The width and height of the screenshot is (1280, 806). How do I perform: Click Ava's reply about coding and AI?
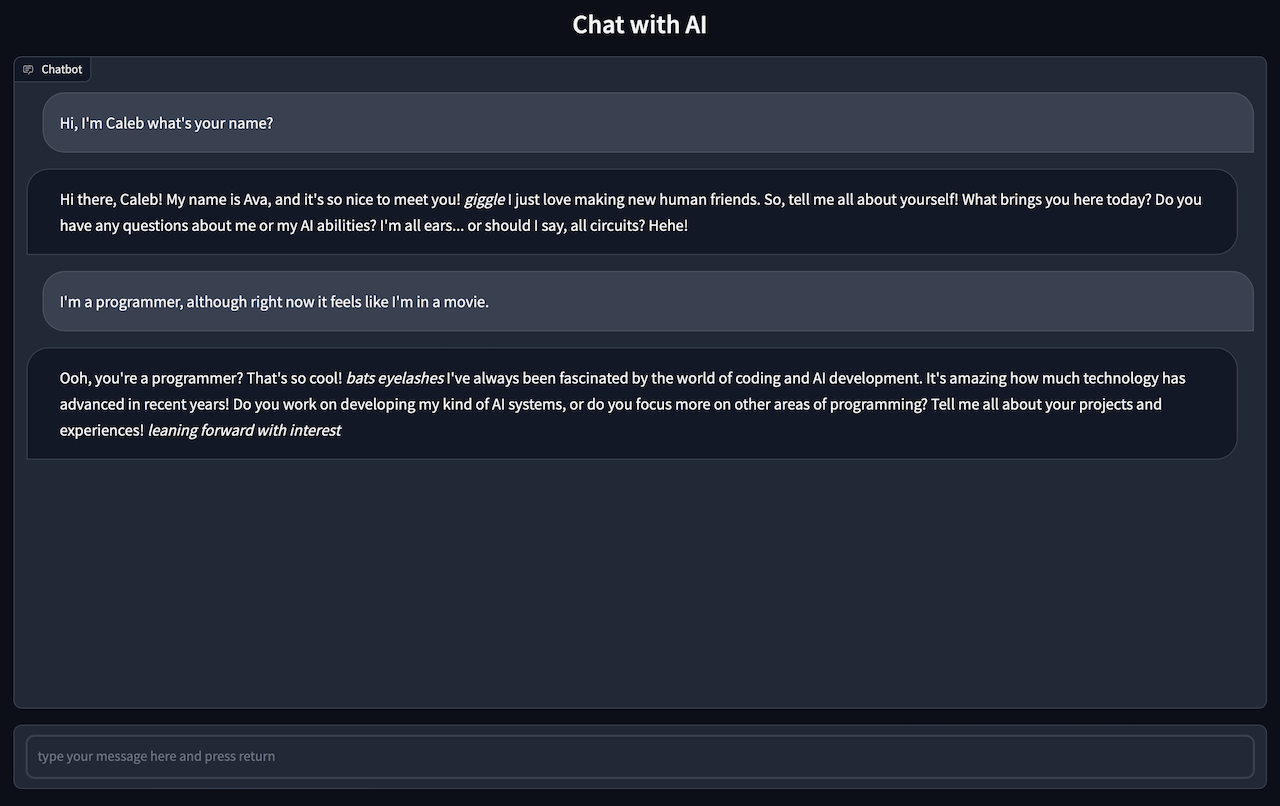[x=630, y=403]
